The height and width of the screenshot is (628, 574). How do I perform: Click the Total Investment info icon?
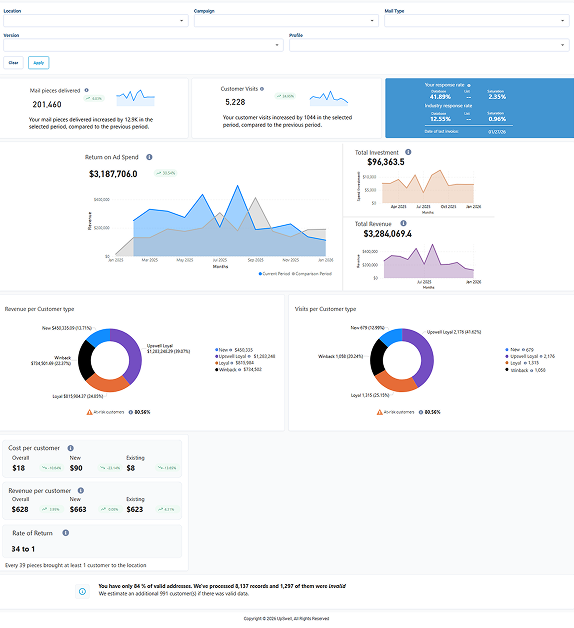[x=408, y=152]
